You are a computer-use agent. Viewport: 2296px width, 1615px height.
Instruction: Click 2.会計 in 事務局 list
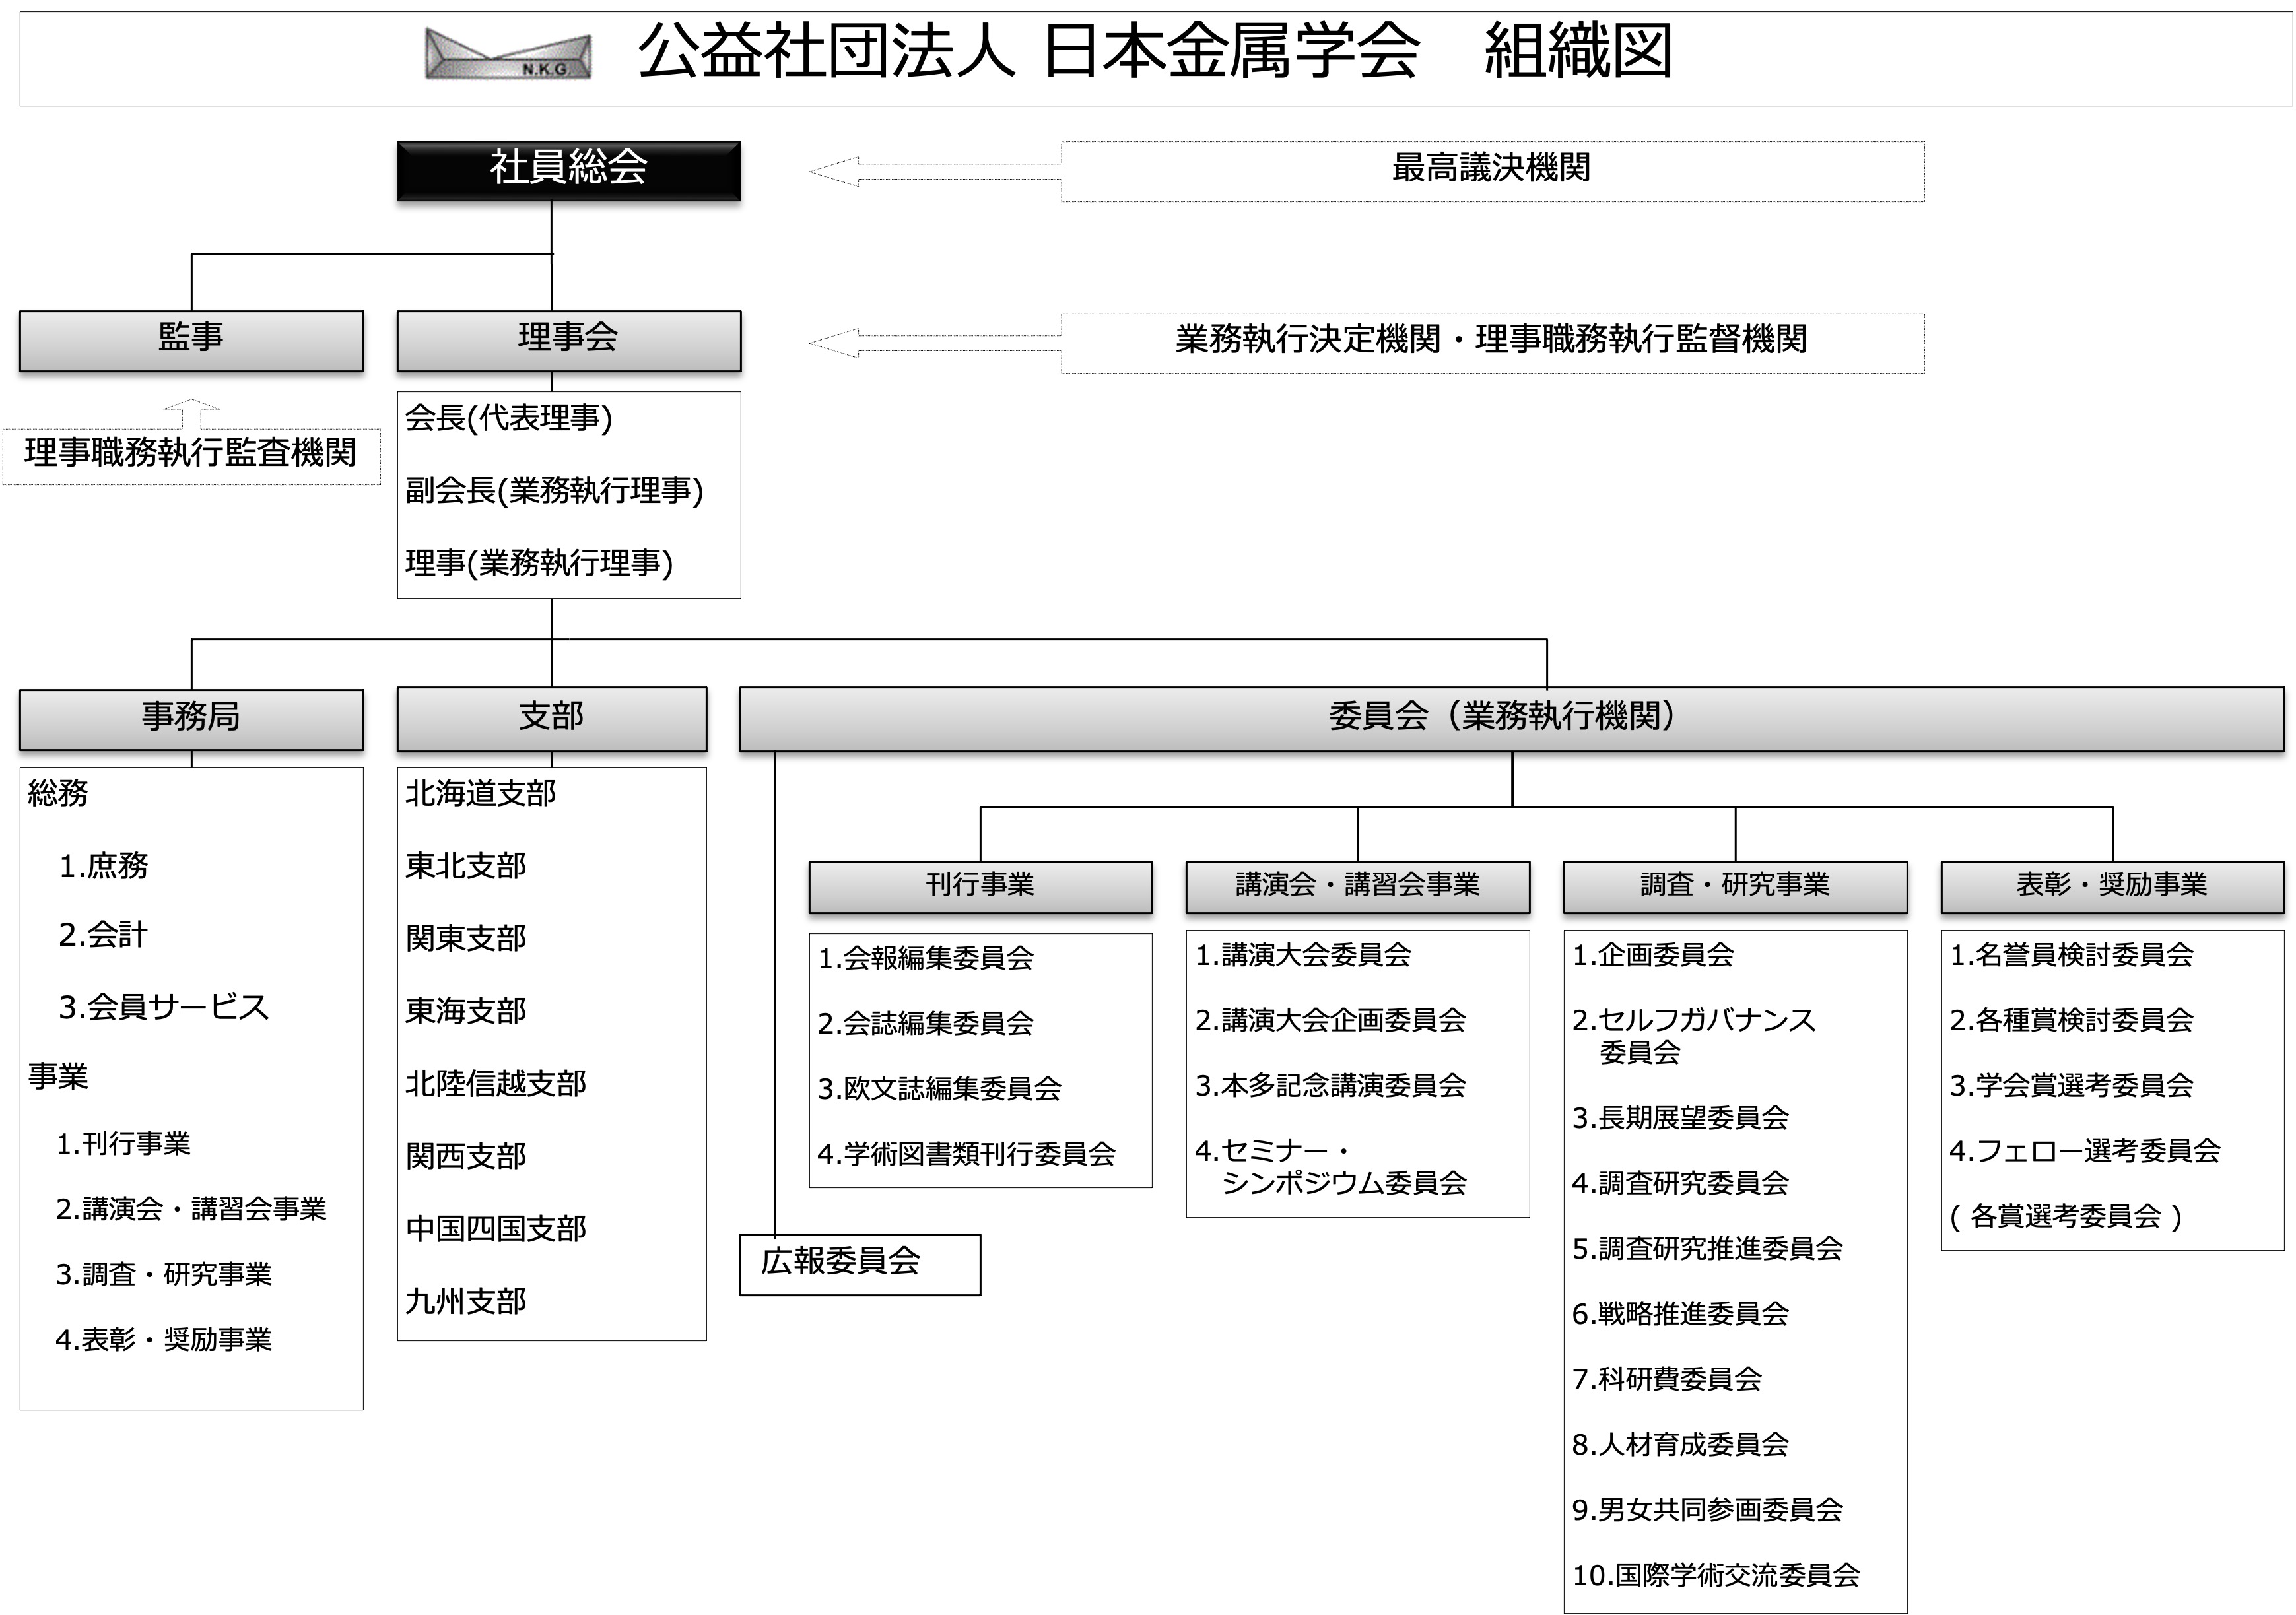coord(103,935)
